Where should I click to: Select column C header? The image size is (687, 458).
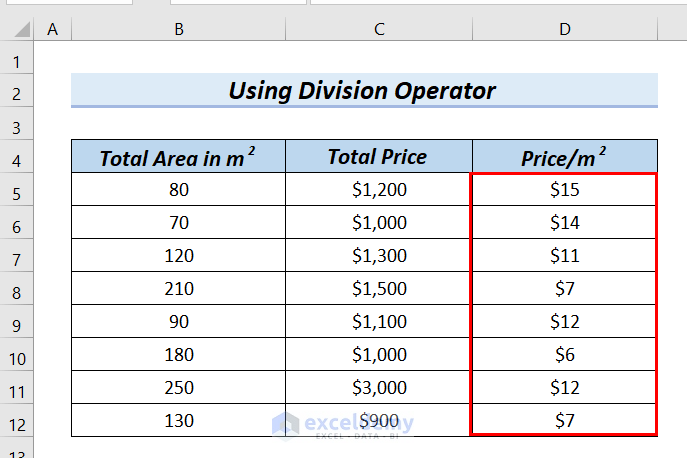pyautogui.click(x=379, y=30)
